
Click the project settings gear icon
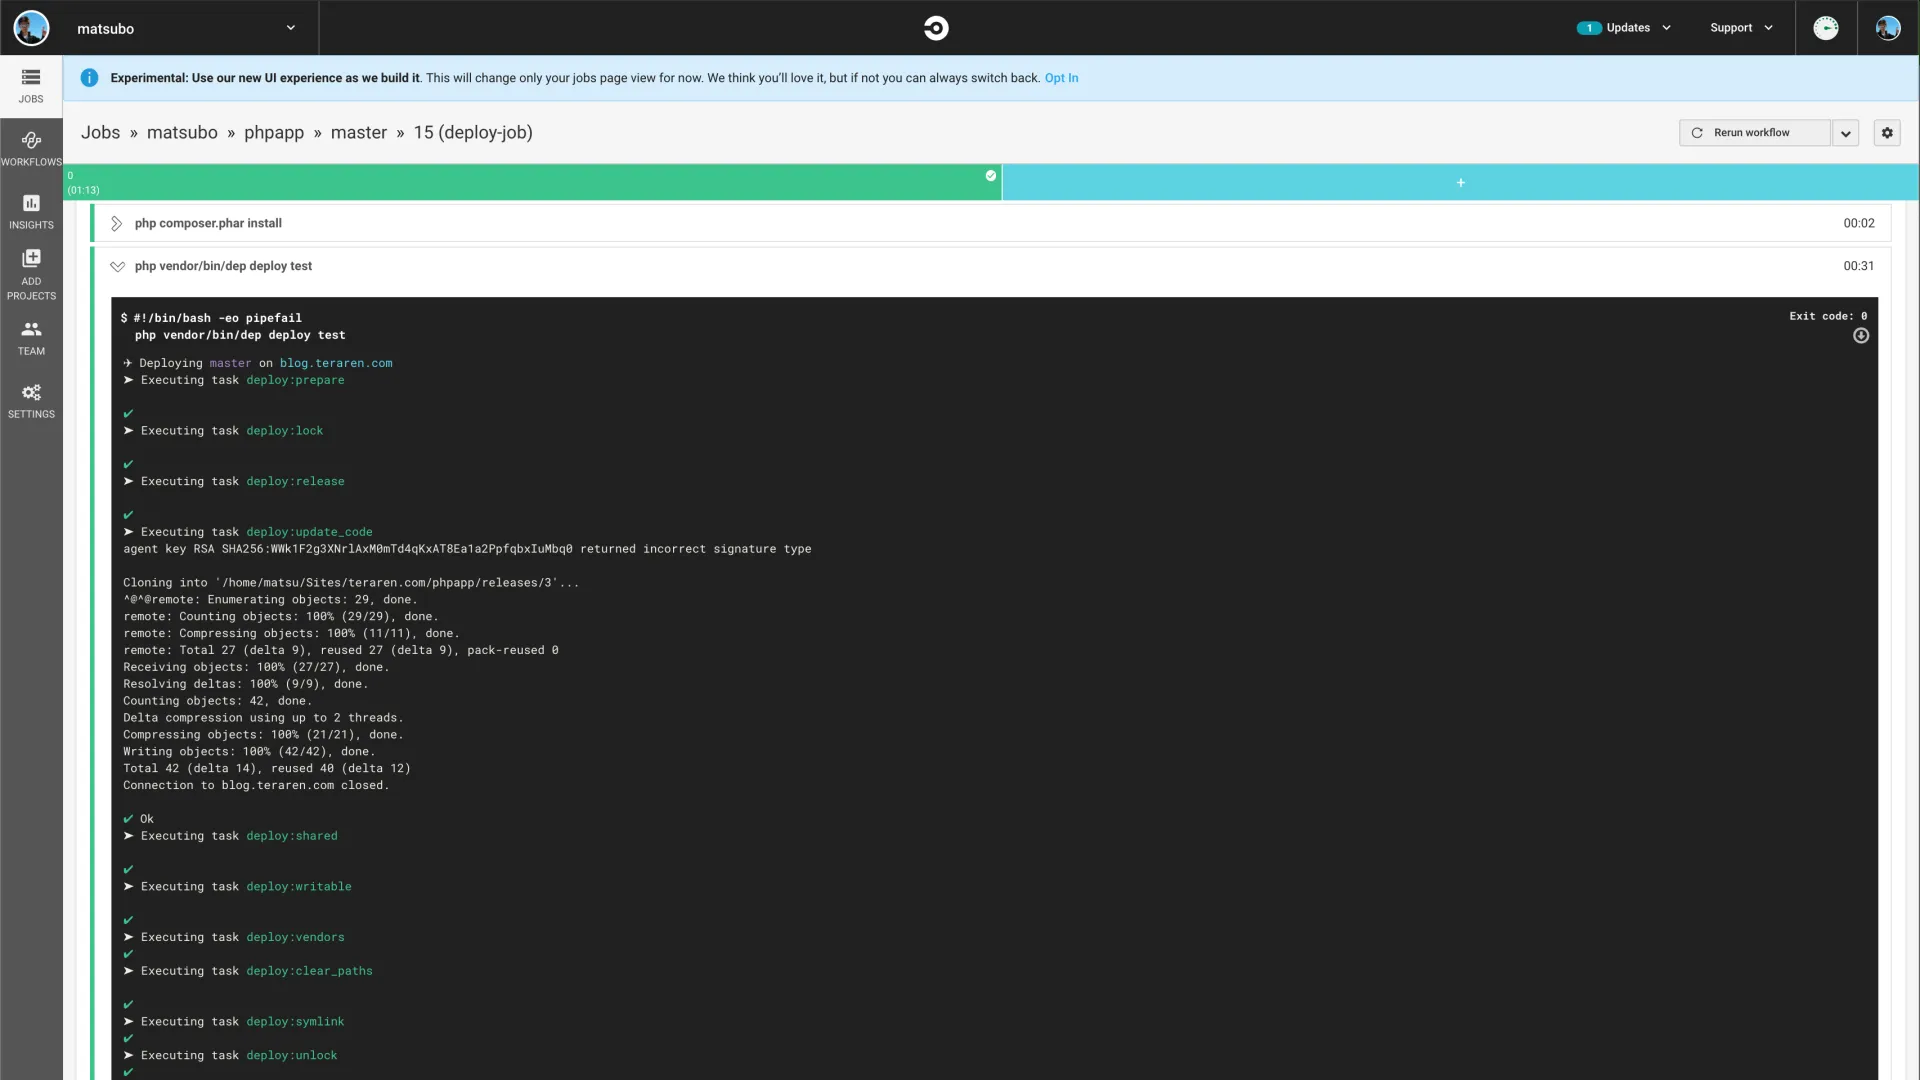tap(1887, 133)
